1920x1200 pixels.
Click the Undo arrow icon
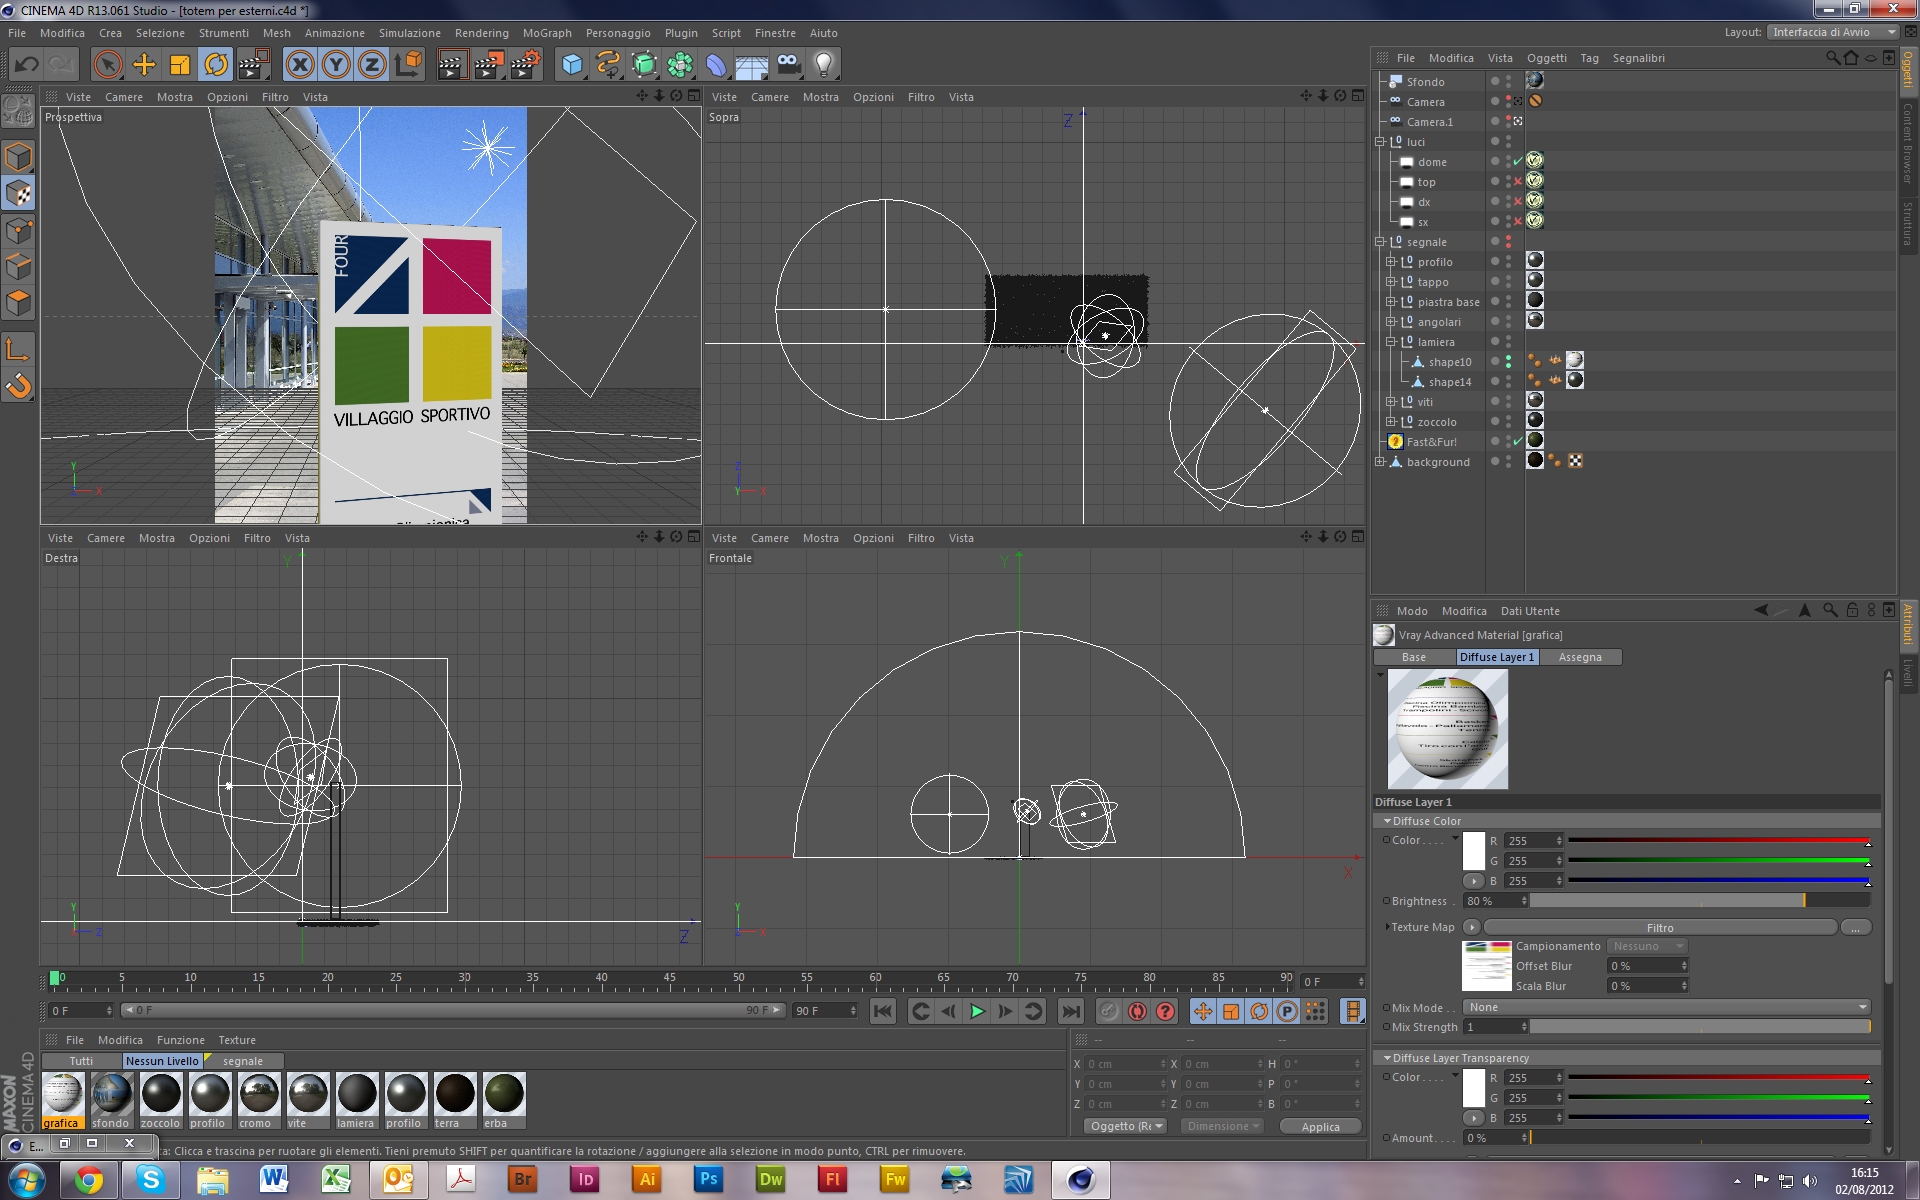tap(26, 65)
